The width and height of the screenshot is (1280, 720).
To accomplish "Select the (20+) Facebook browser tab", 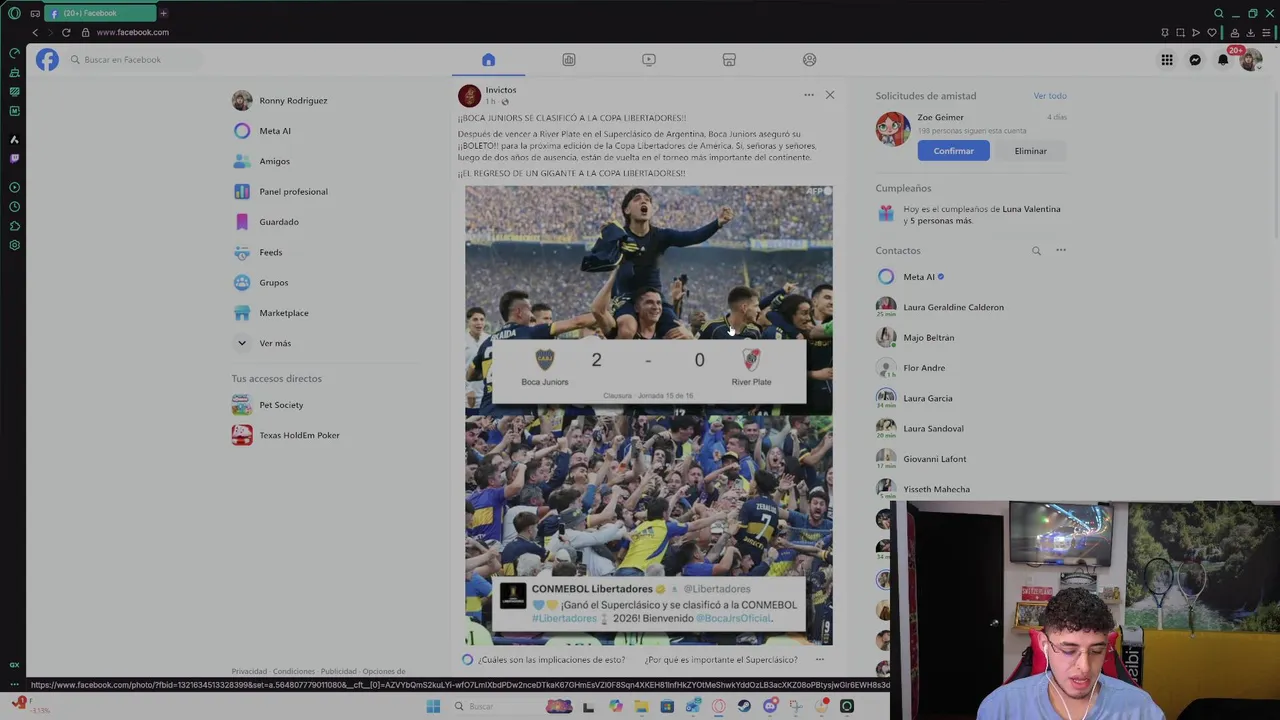I will tap(100, 13).
